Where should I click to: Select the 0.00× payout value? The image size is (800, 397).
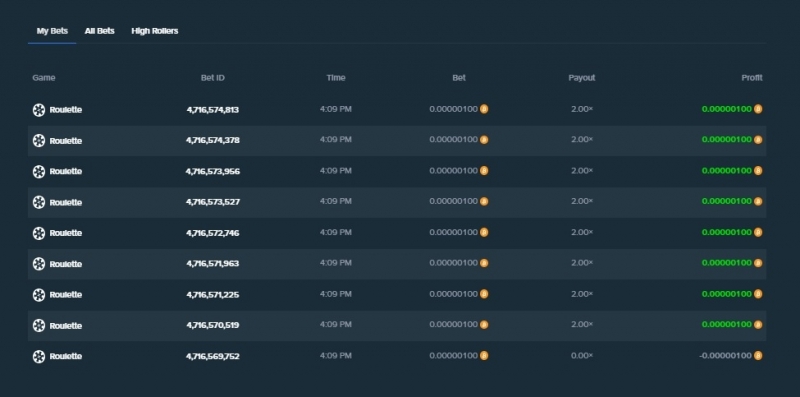(582, 356)
